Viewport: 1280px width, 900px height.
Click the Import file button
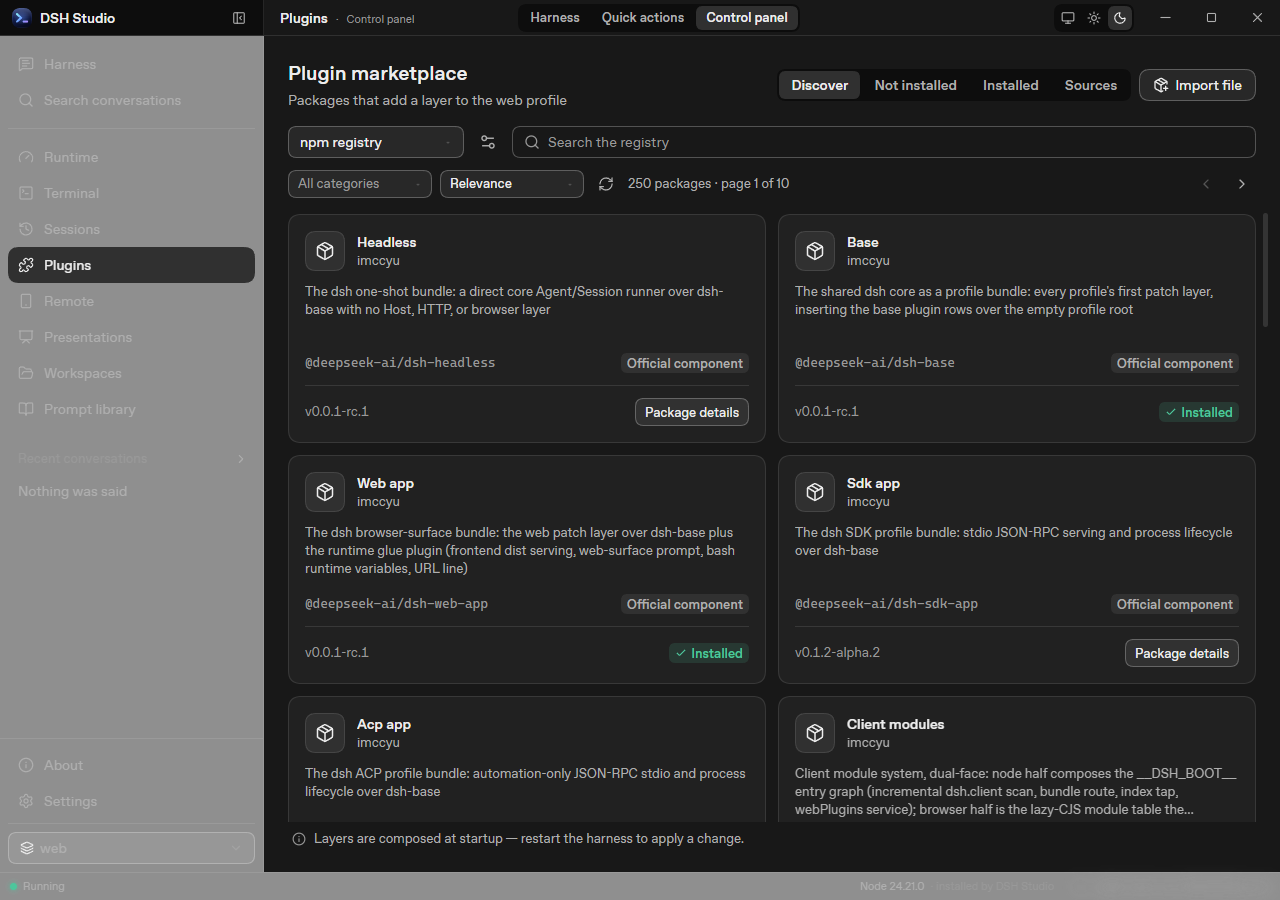[1197, 85]
